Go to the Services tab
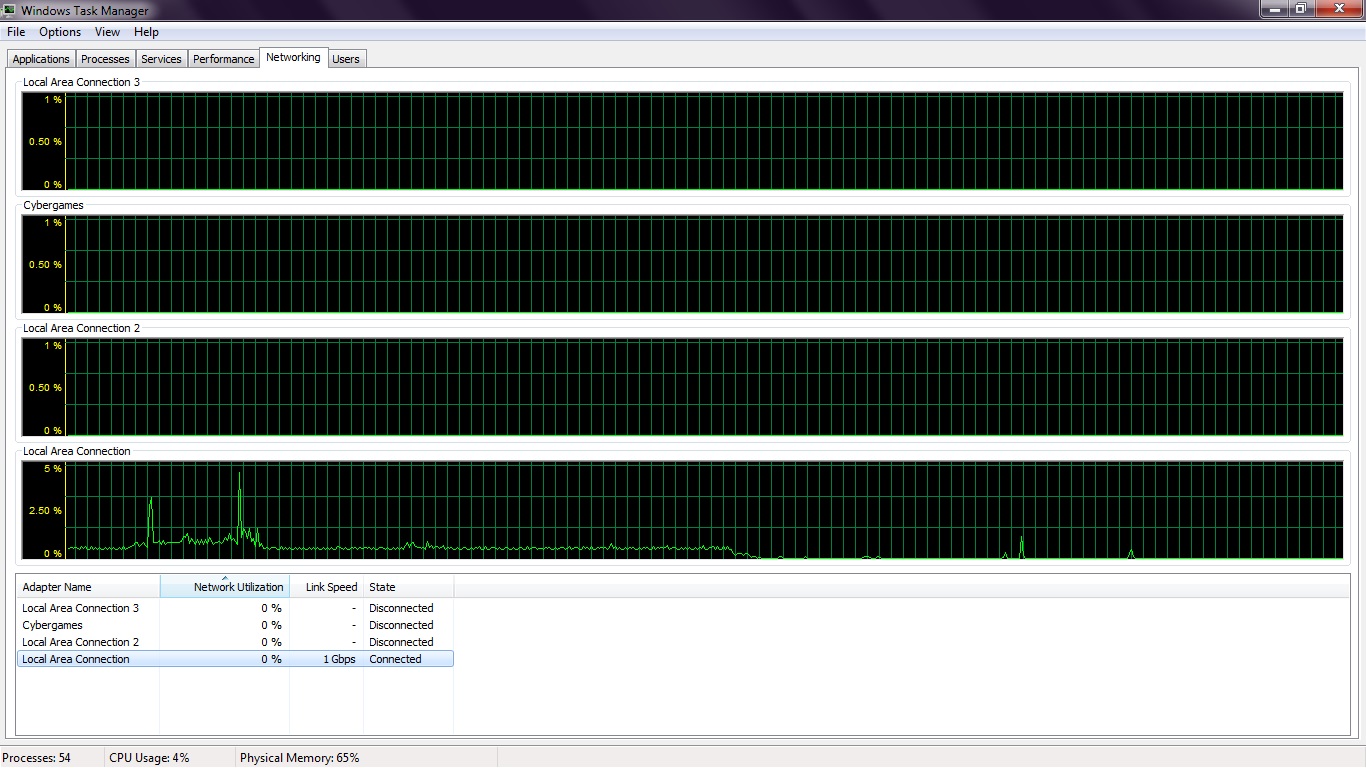 (161, 59)
